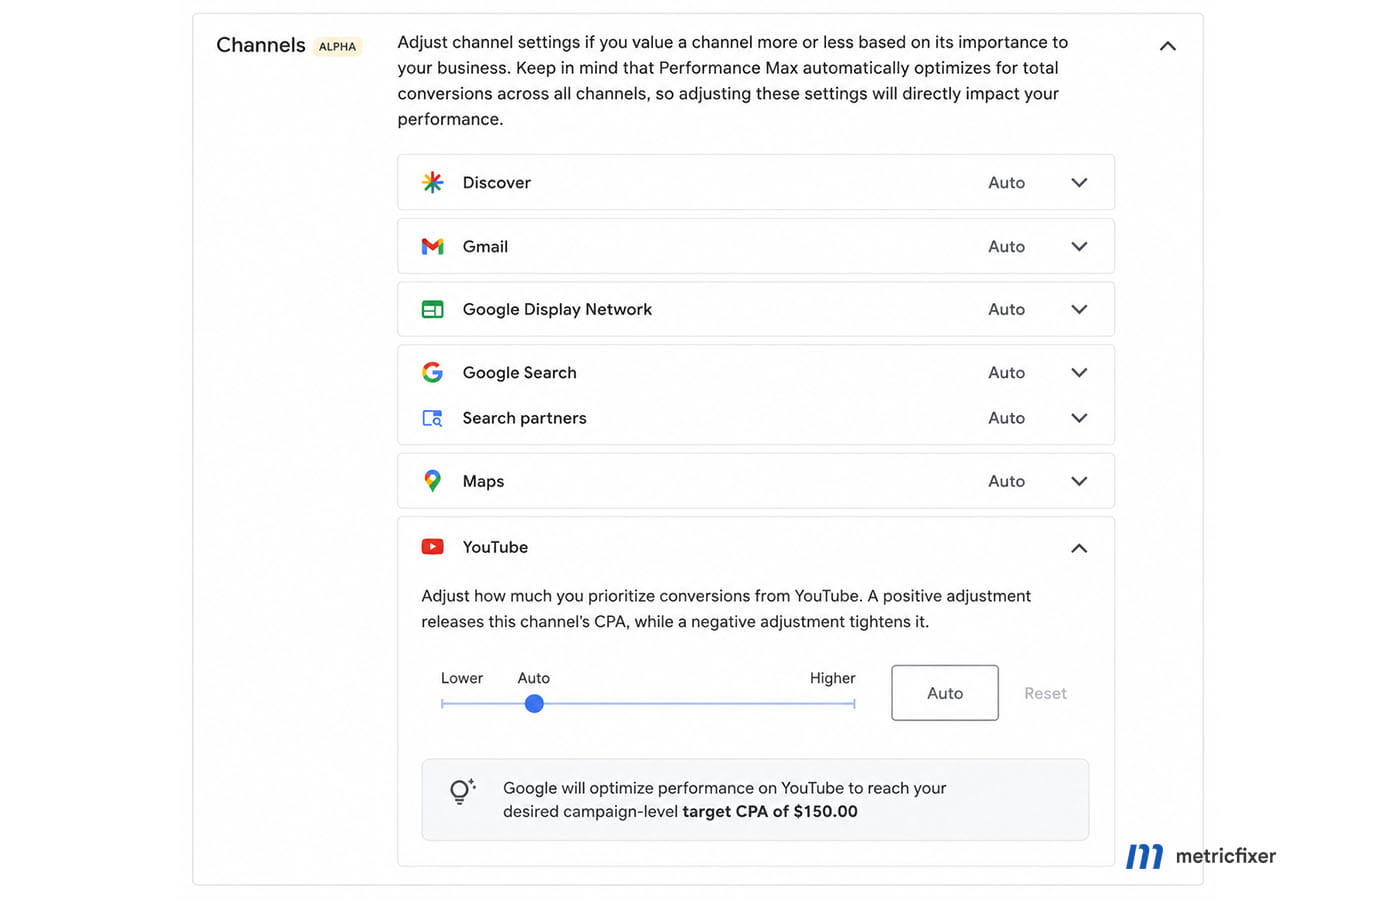Viewport: 1400px width, 900px height.
Task: Click the Search partners icon
Action: 433,418
